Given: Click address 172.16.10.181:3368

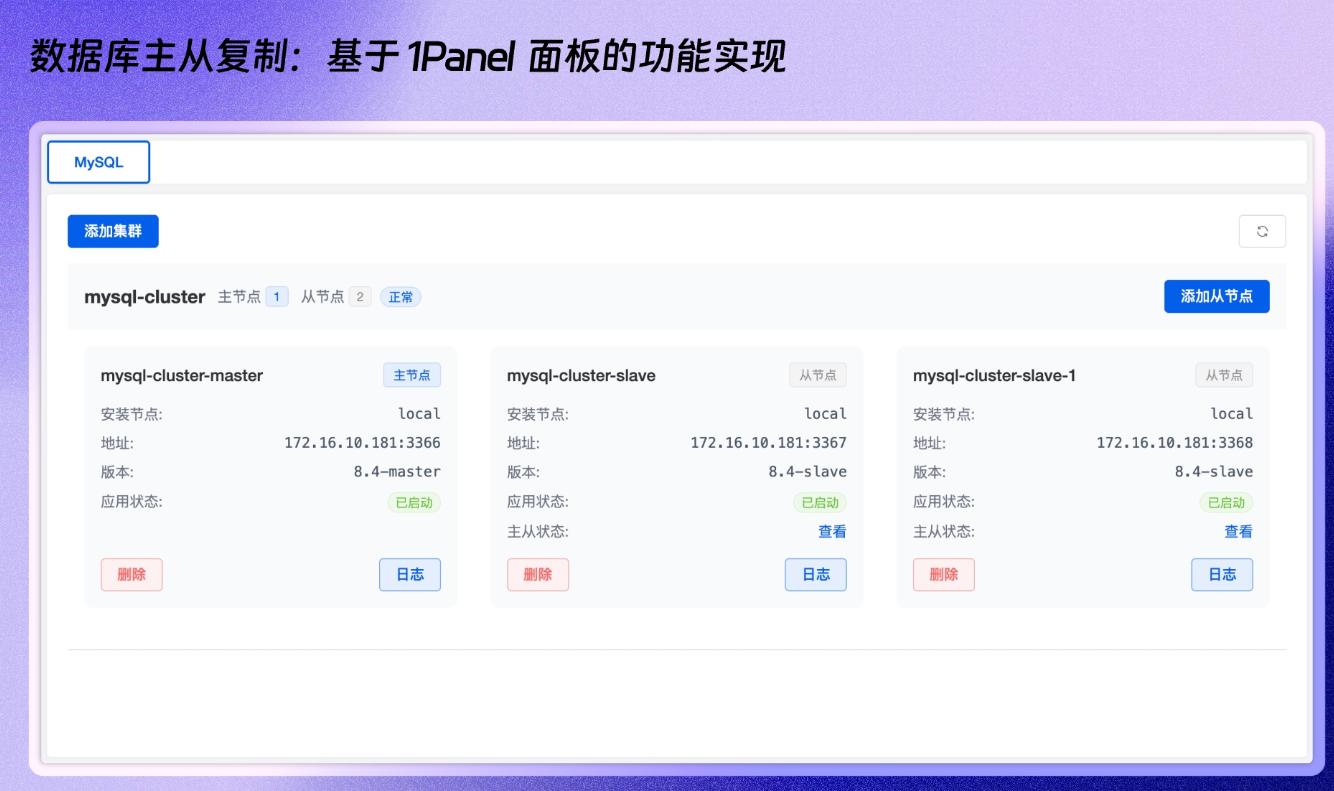Looking at the screenshot, I should point(1174,443).
